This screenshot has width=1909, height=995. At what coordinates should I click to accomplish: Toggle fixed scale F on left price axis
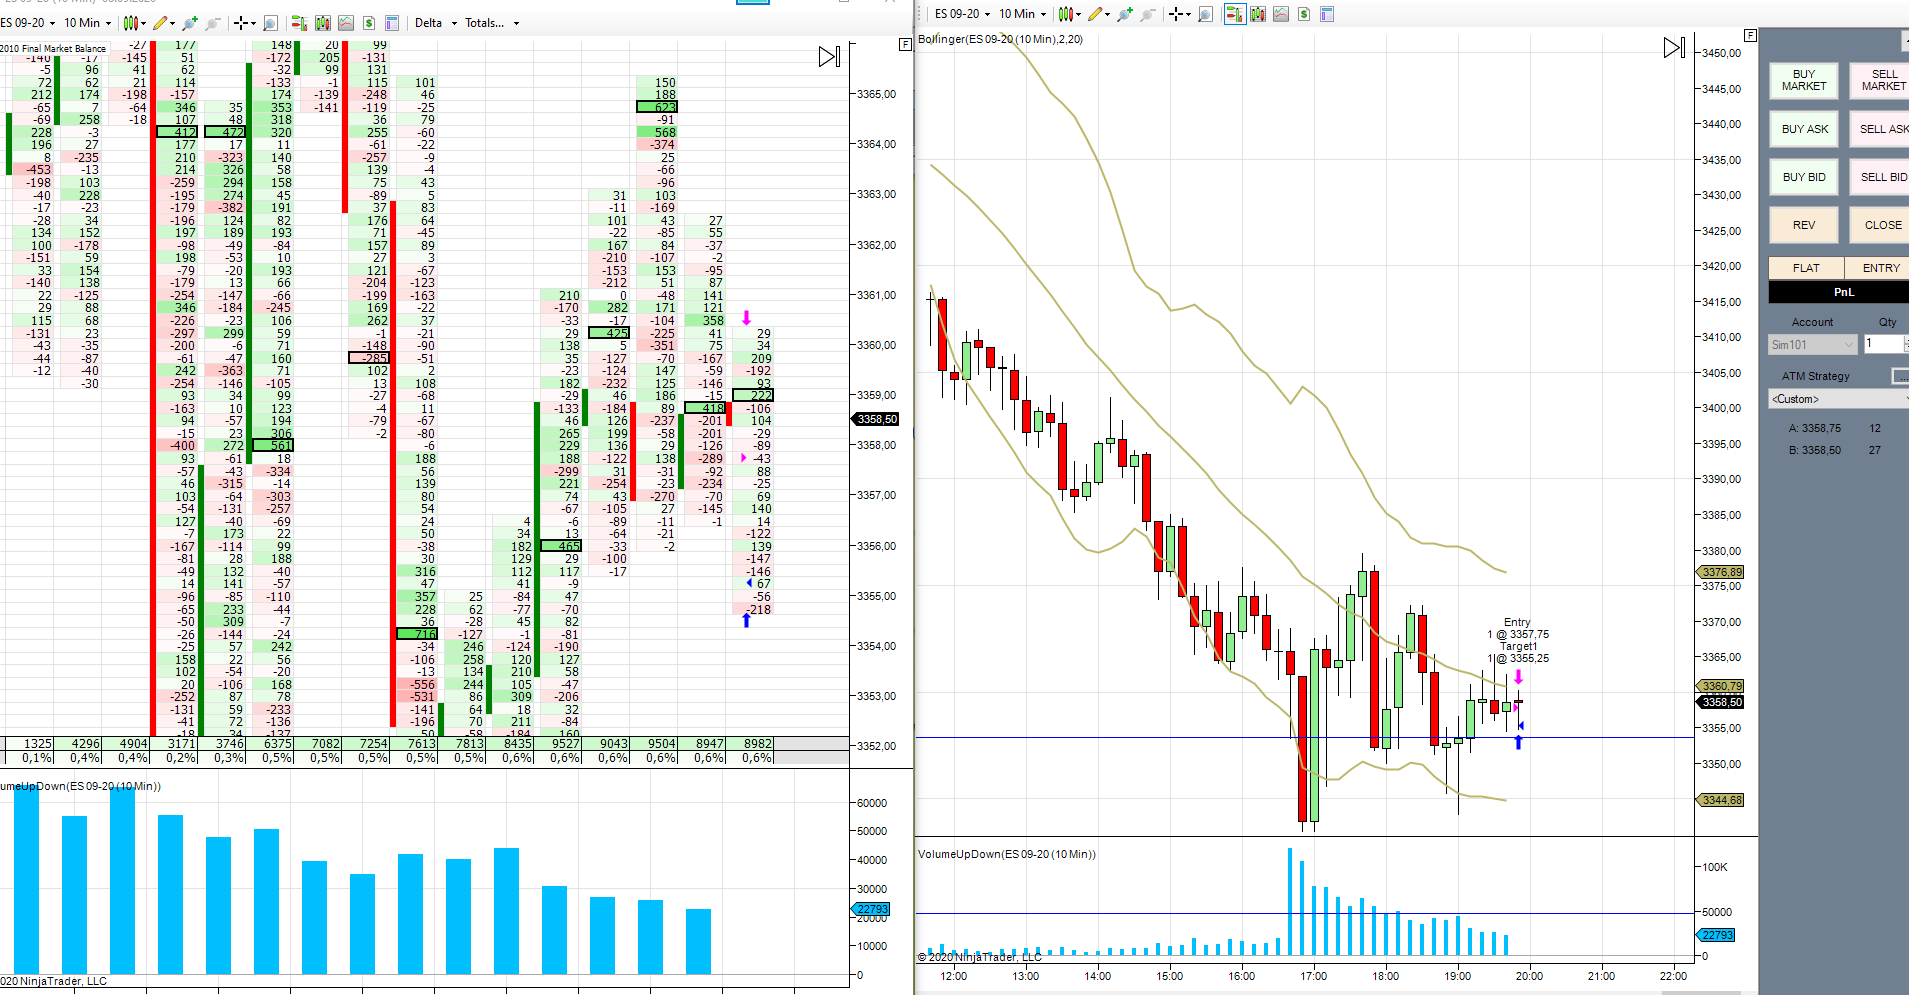click(905, 45)
